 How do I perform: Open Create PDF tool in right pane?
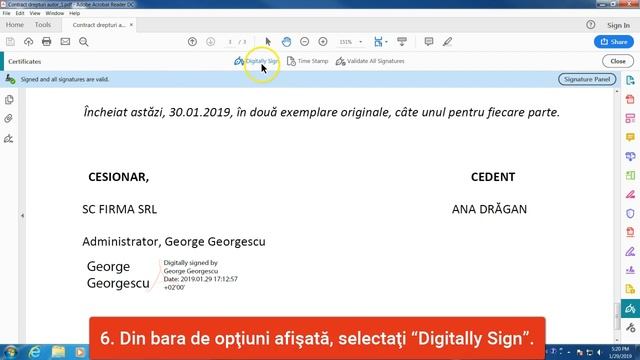[630, 99]
